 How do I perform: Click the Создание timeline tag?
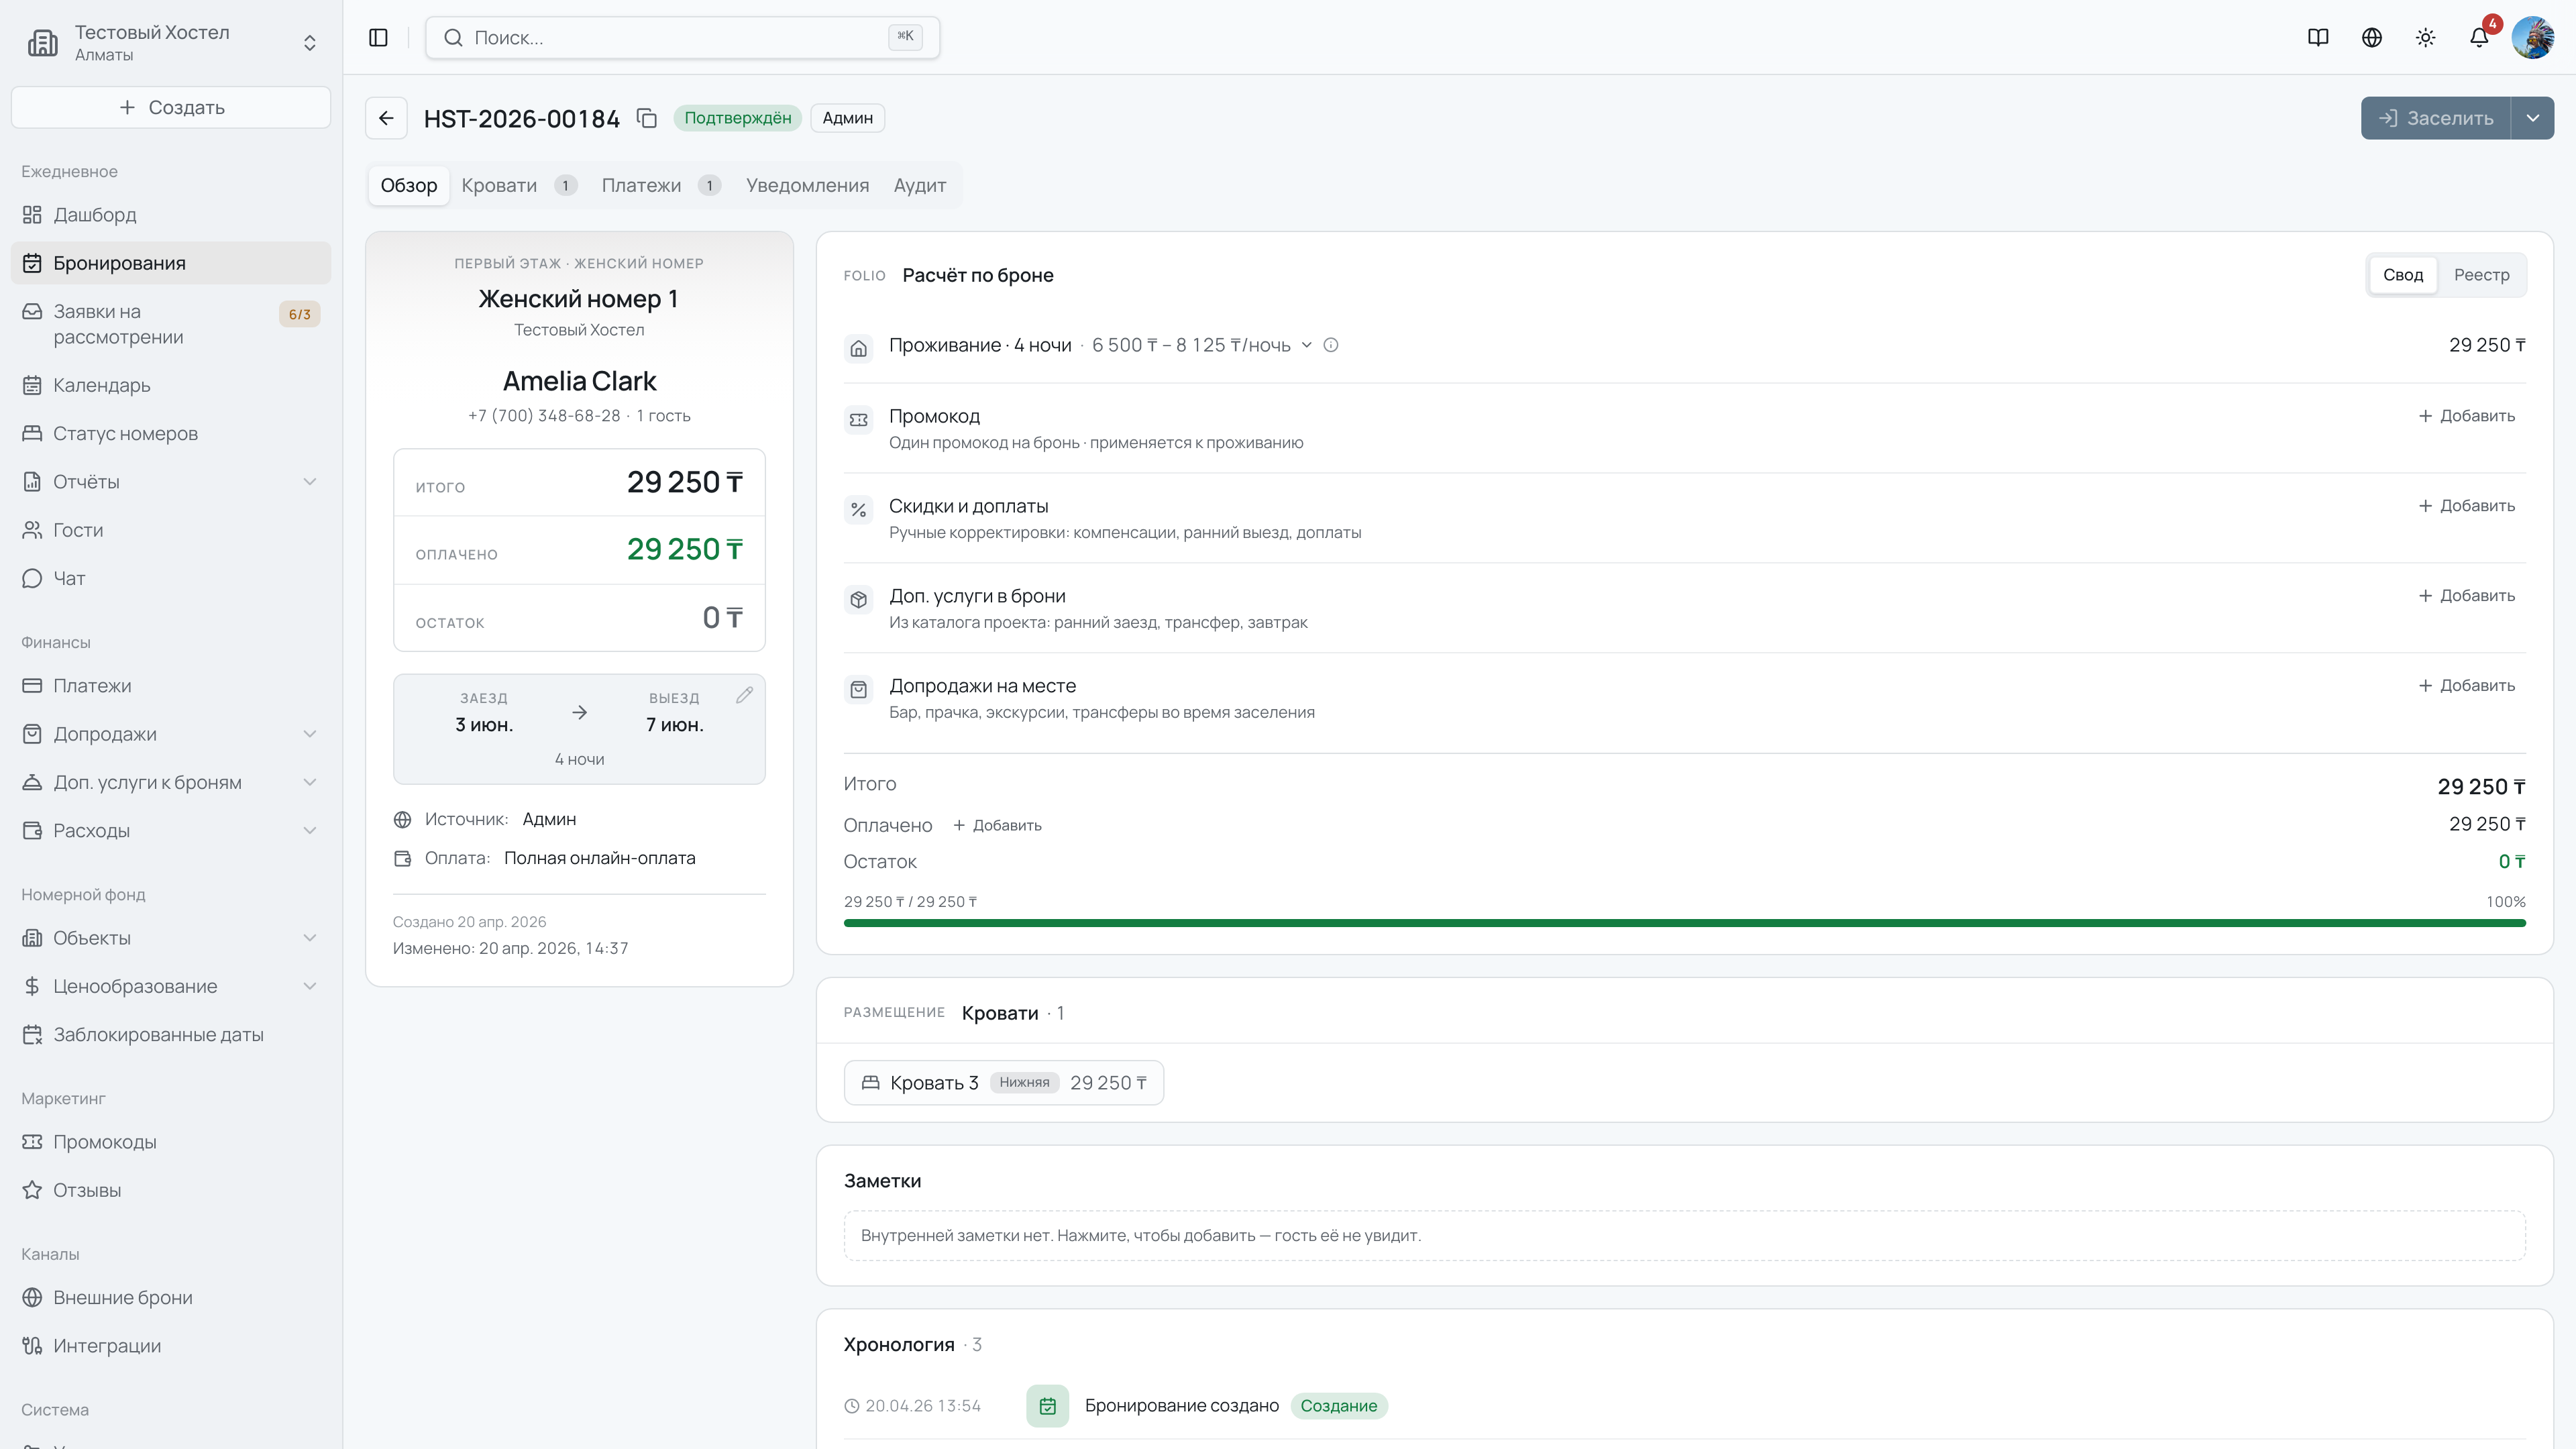coord(1338,1406)
